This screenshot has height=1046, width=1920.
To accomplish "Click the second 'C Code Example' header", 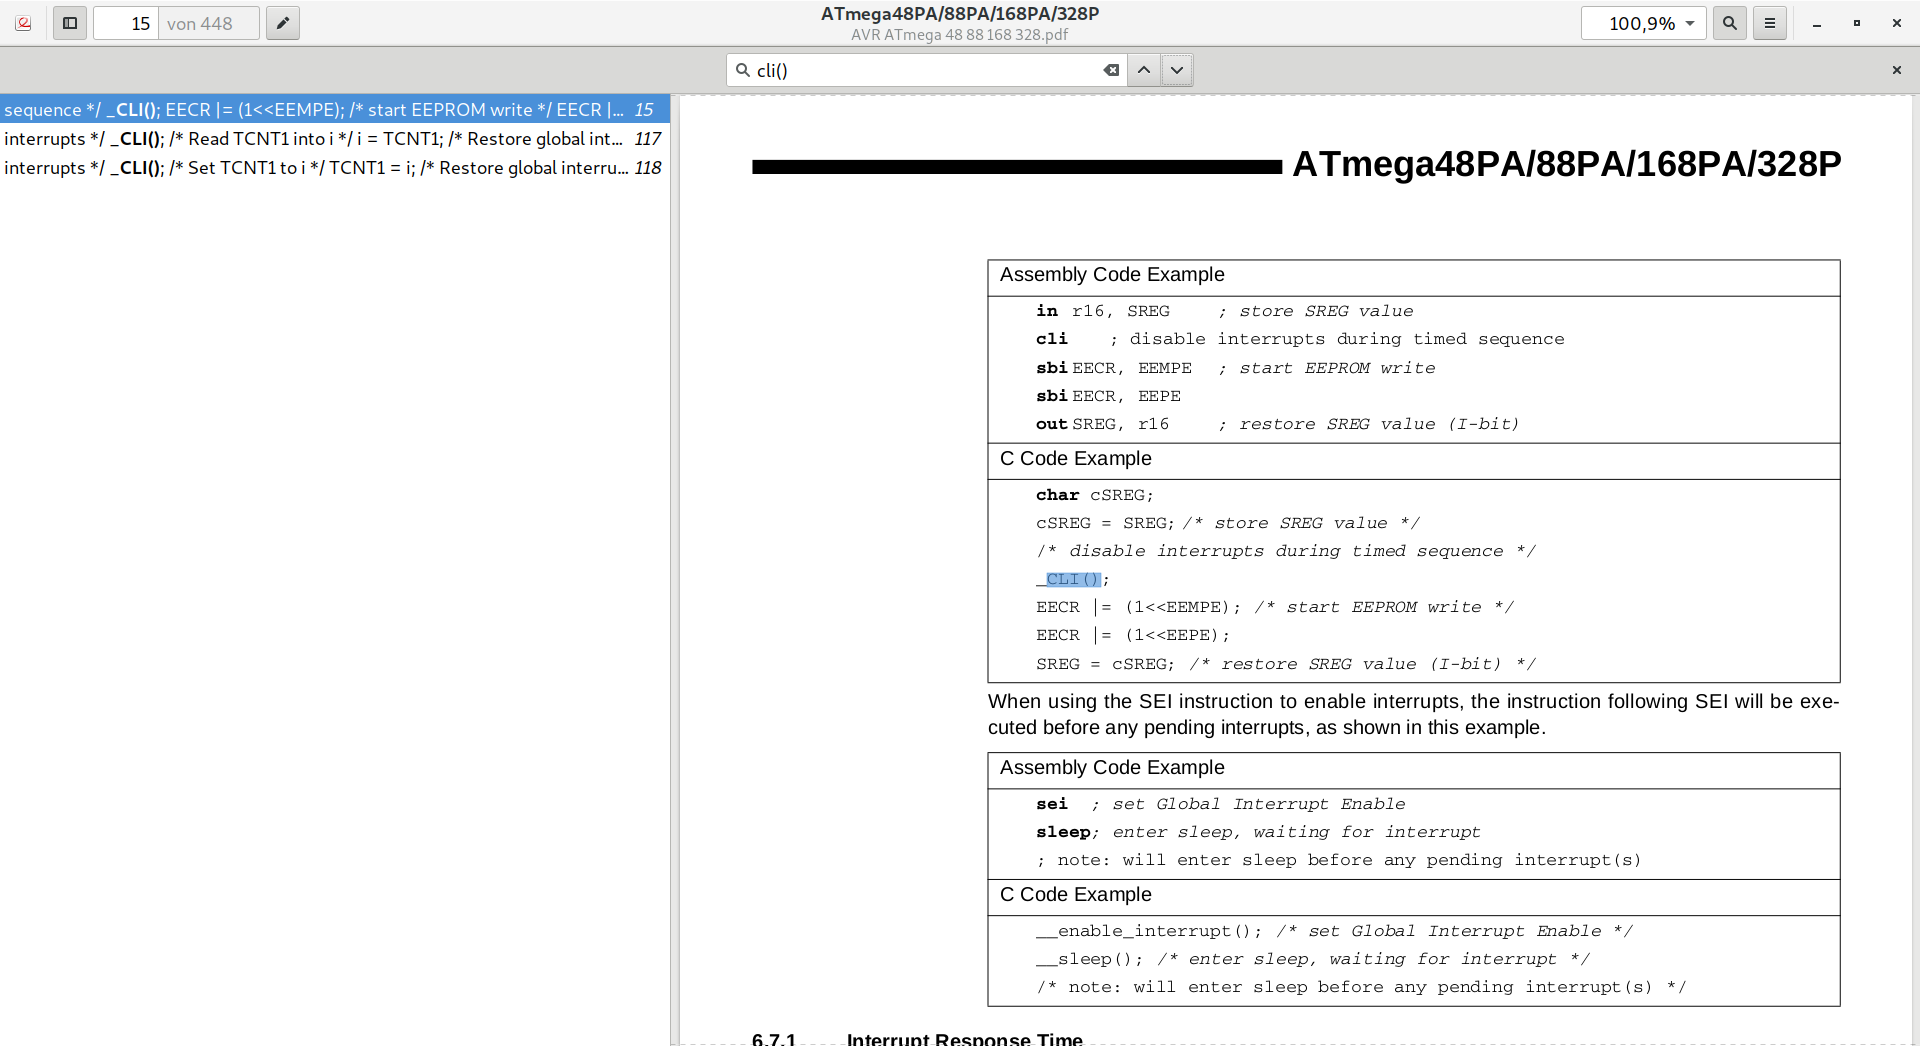I will pyautogui.click(x=1076, y=895).
